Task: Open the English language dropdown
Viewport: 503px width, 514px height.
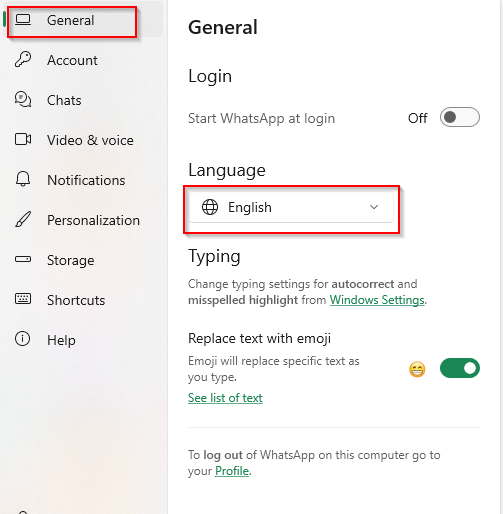Action: pos(291,207)
